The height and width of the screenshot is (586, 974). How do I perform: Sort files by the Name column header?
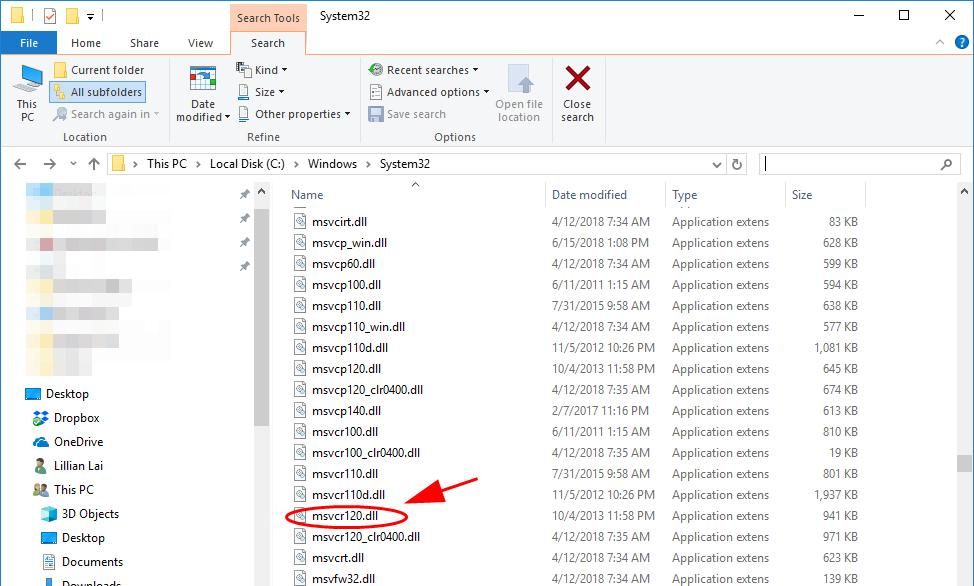[308, 195]
